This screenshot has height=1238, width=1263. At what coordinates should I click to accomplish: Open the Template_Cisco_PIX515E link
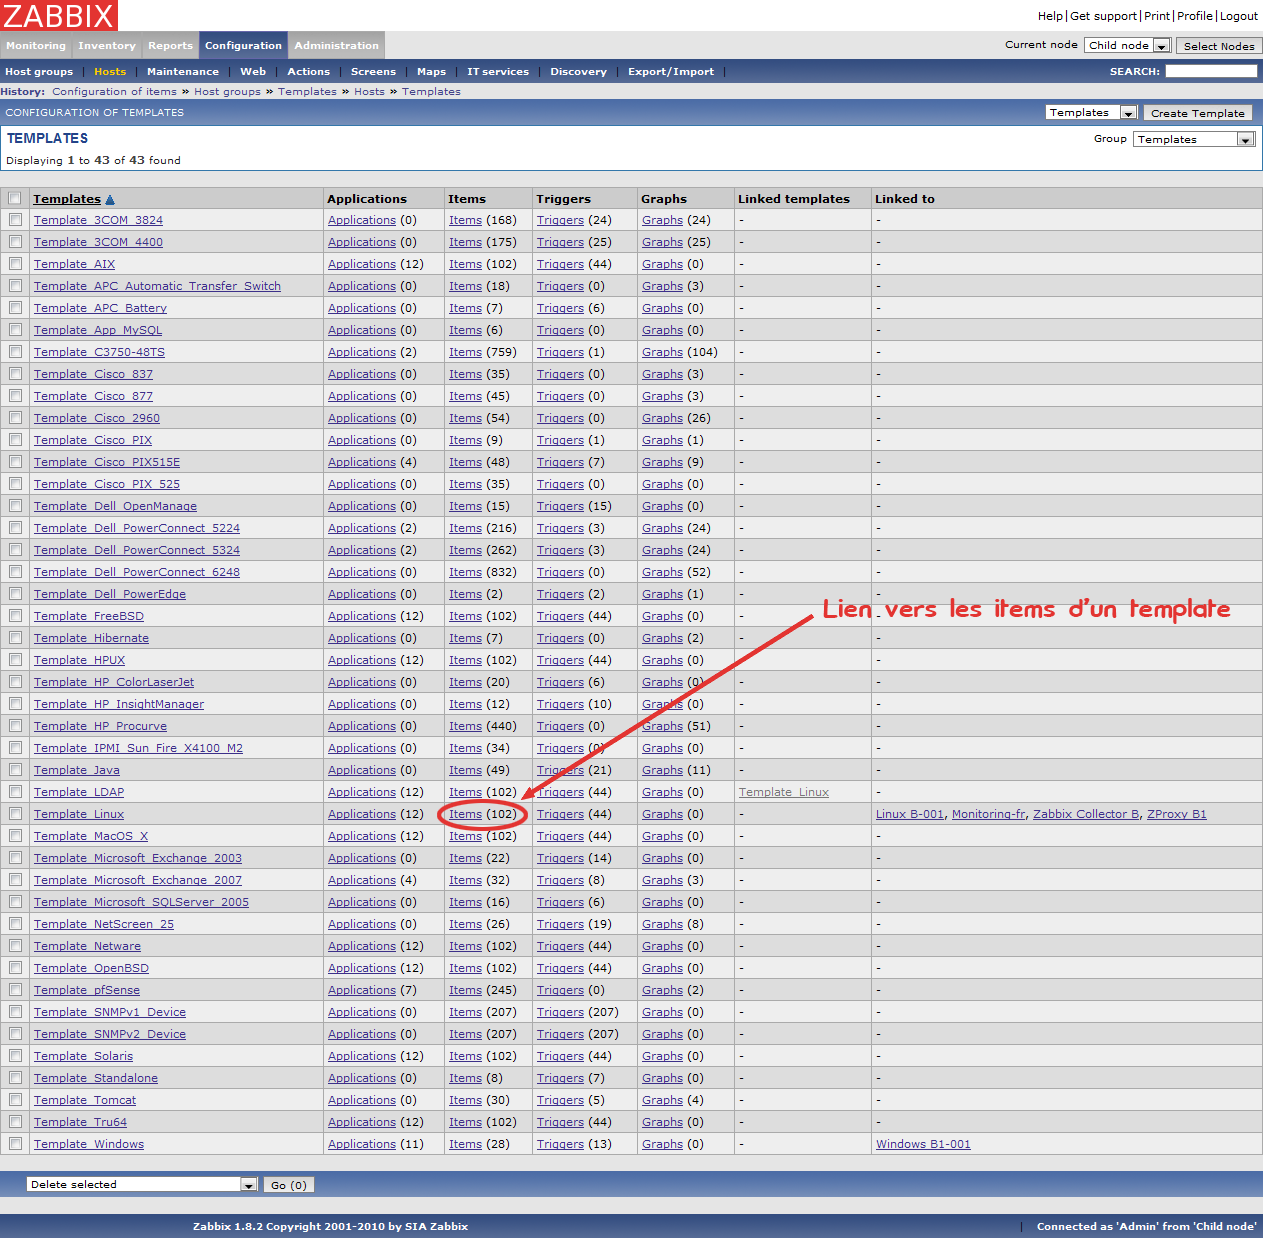[x=107, y=462]
